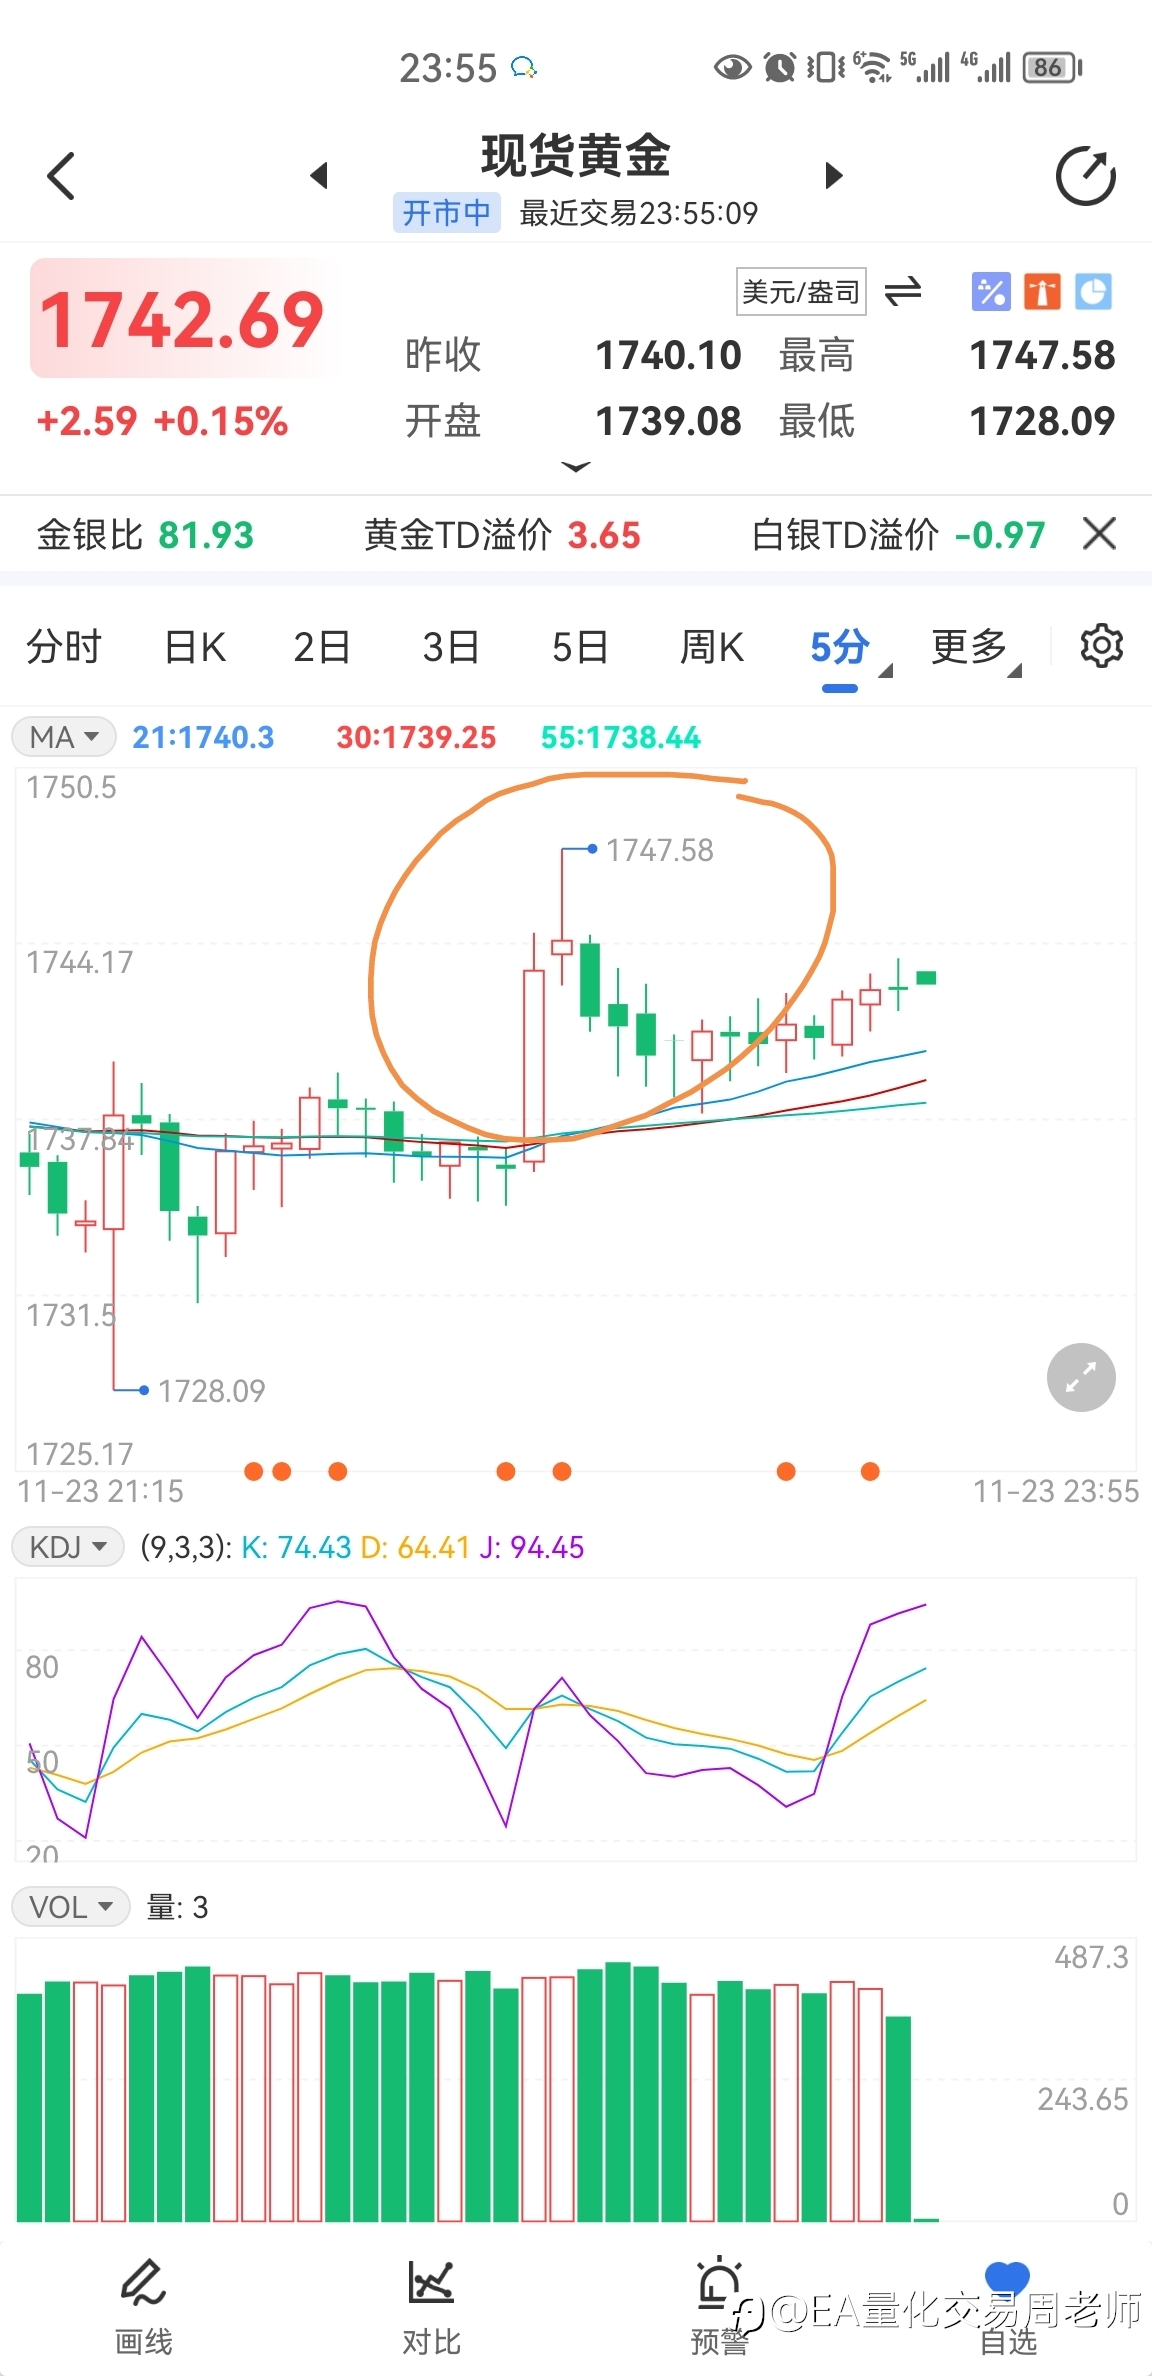Open the KDJ indicator dropdown
Image resolution: width=1152 pixels, height=2376 pixels.
(x=68, y=1547)
